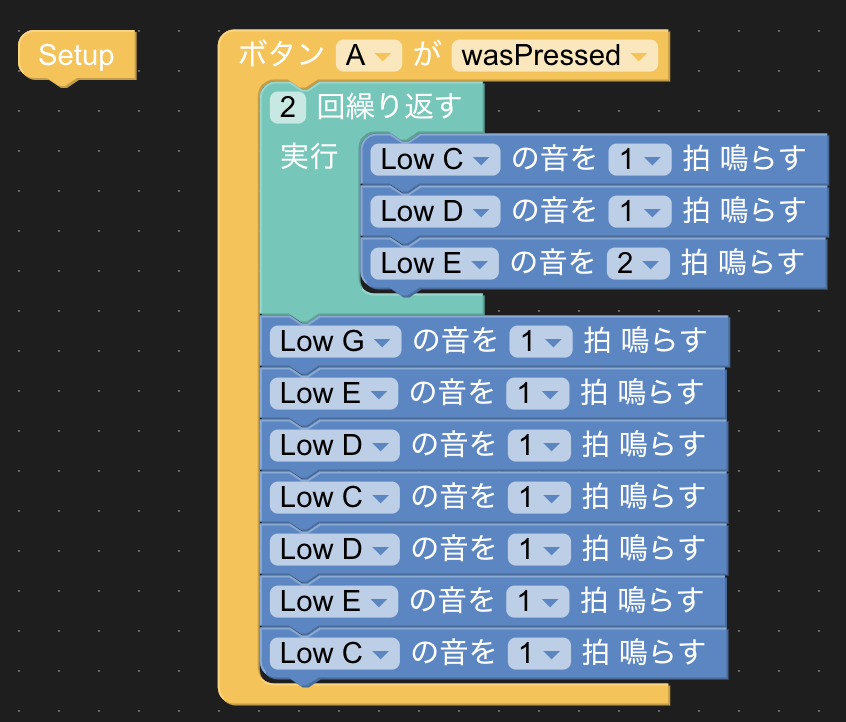Viewport: 846px width, 722px height.
Task: Click の音を text on Low G block
Action: click(455, 341)
